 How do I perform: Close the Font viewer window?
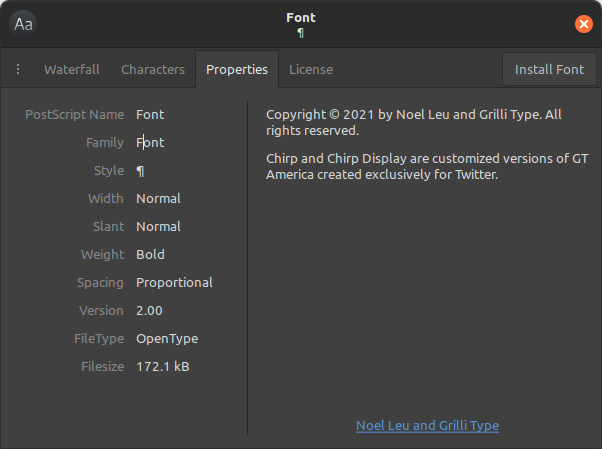[584, 24]
